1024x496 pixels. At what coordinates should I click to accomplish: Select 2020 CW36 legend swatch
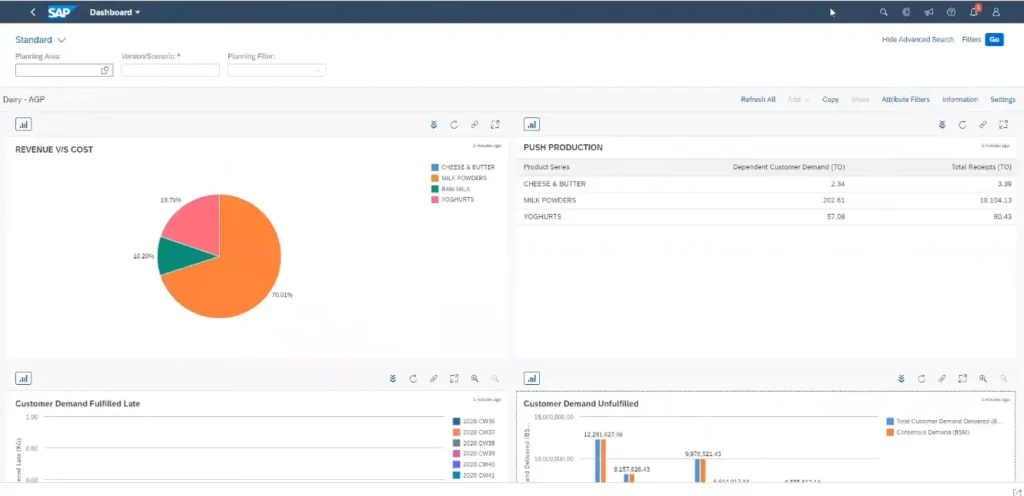[456, 422]
